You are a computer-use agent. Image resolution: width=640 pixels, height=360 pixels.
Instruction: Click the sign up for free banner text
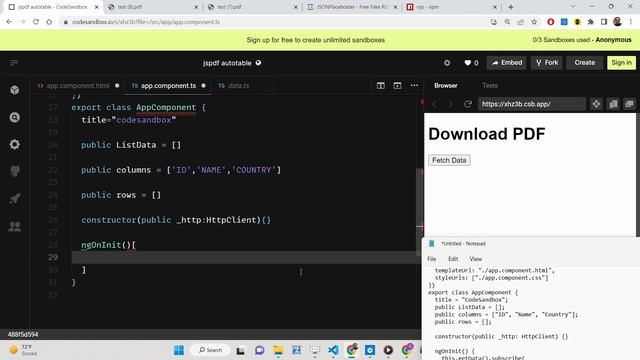[316, 40]
